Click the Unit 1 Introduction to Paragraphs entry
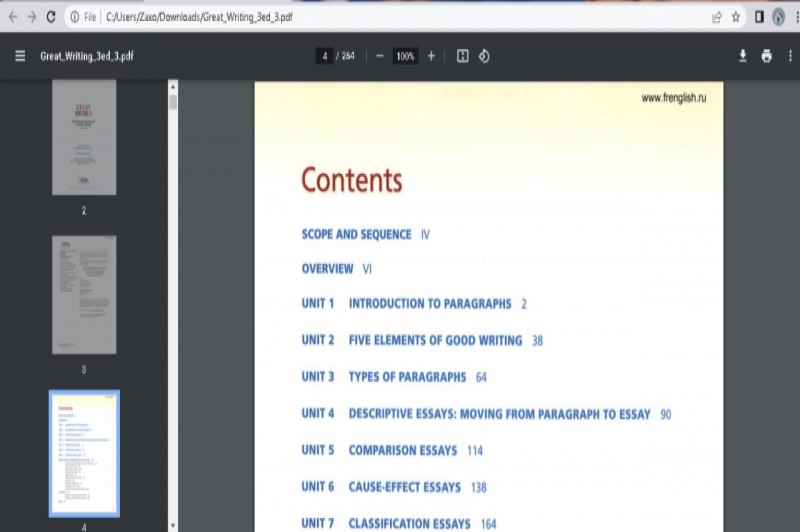 [429, 304]
